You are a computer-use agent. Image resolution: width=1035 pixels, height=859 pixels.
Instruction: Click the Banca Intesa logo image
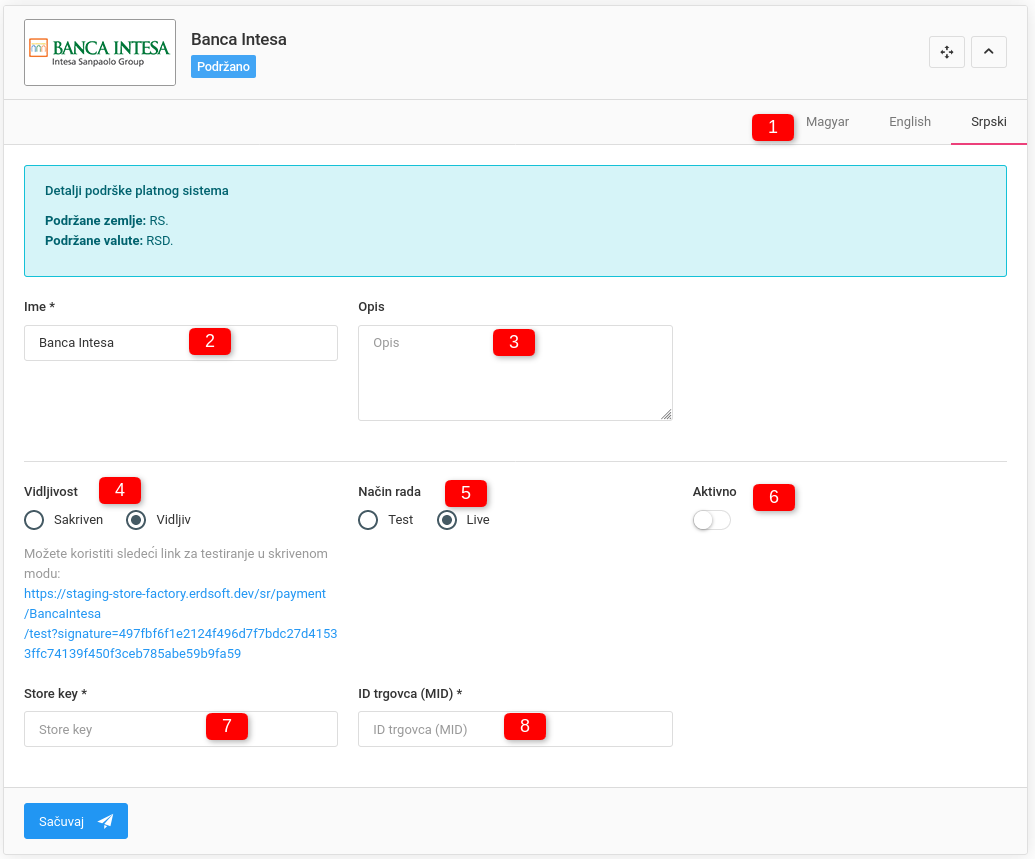pos(100,52)
